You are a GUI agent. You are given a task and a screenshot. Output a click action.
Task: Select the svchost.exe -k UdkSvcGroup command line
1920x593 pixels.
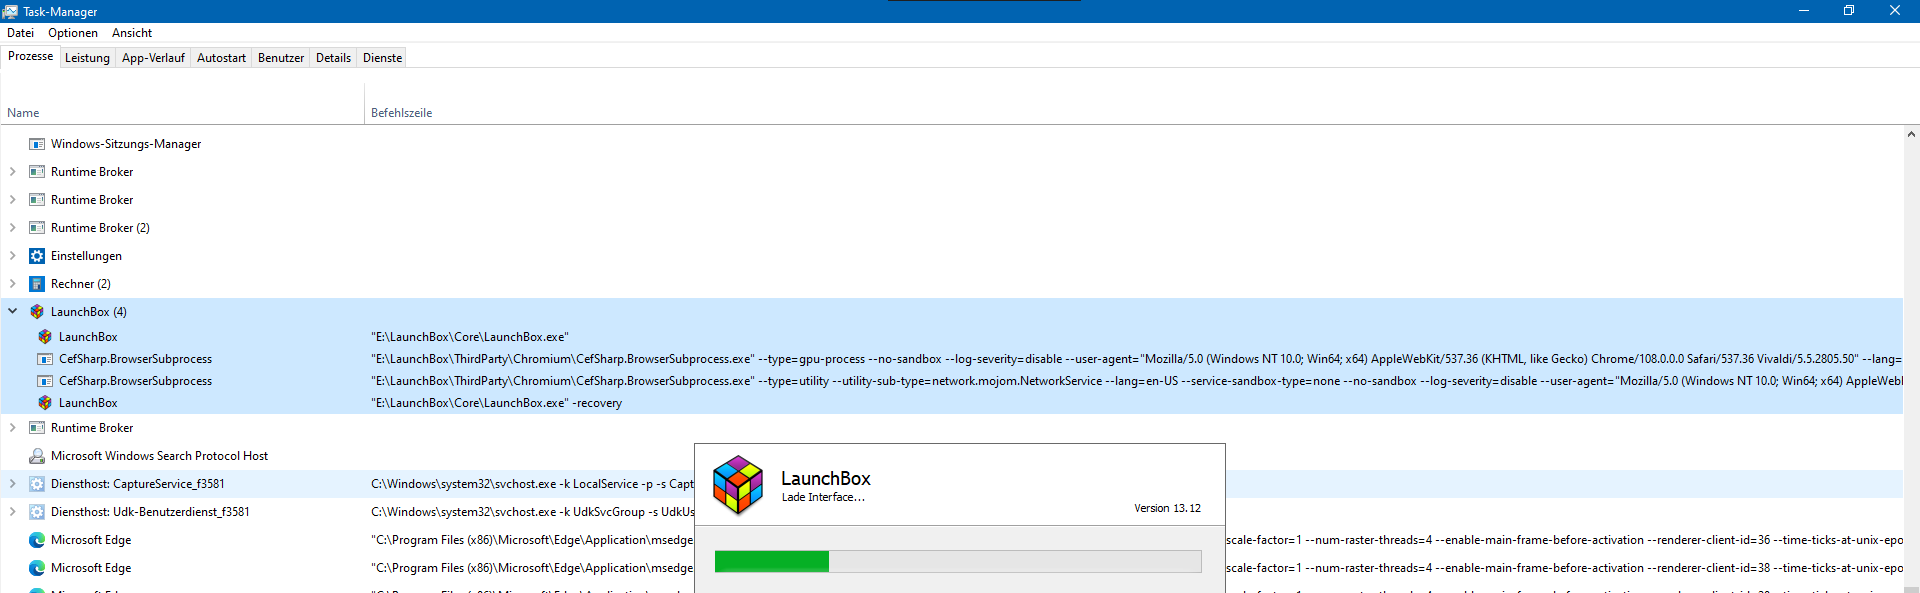(532, 512)
